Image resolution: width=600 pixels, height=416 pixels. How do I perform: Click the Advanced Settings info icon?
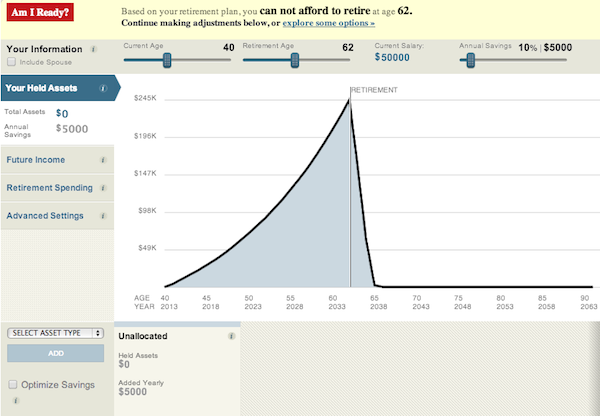tap(103, 216)
